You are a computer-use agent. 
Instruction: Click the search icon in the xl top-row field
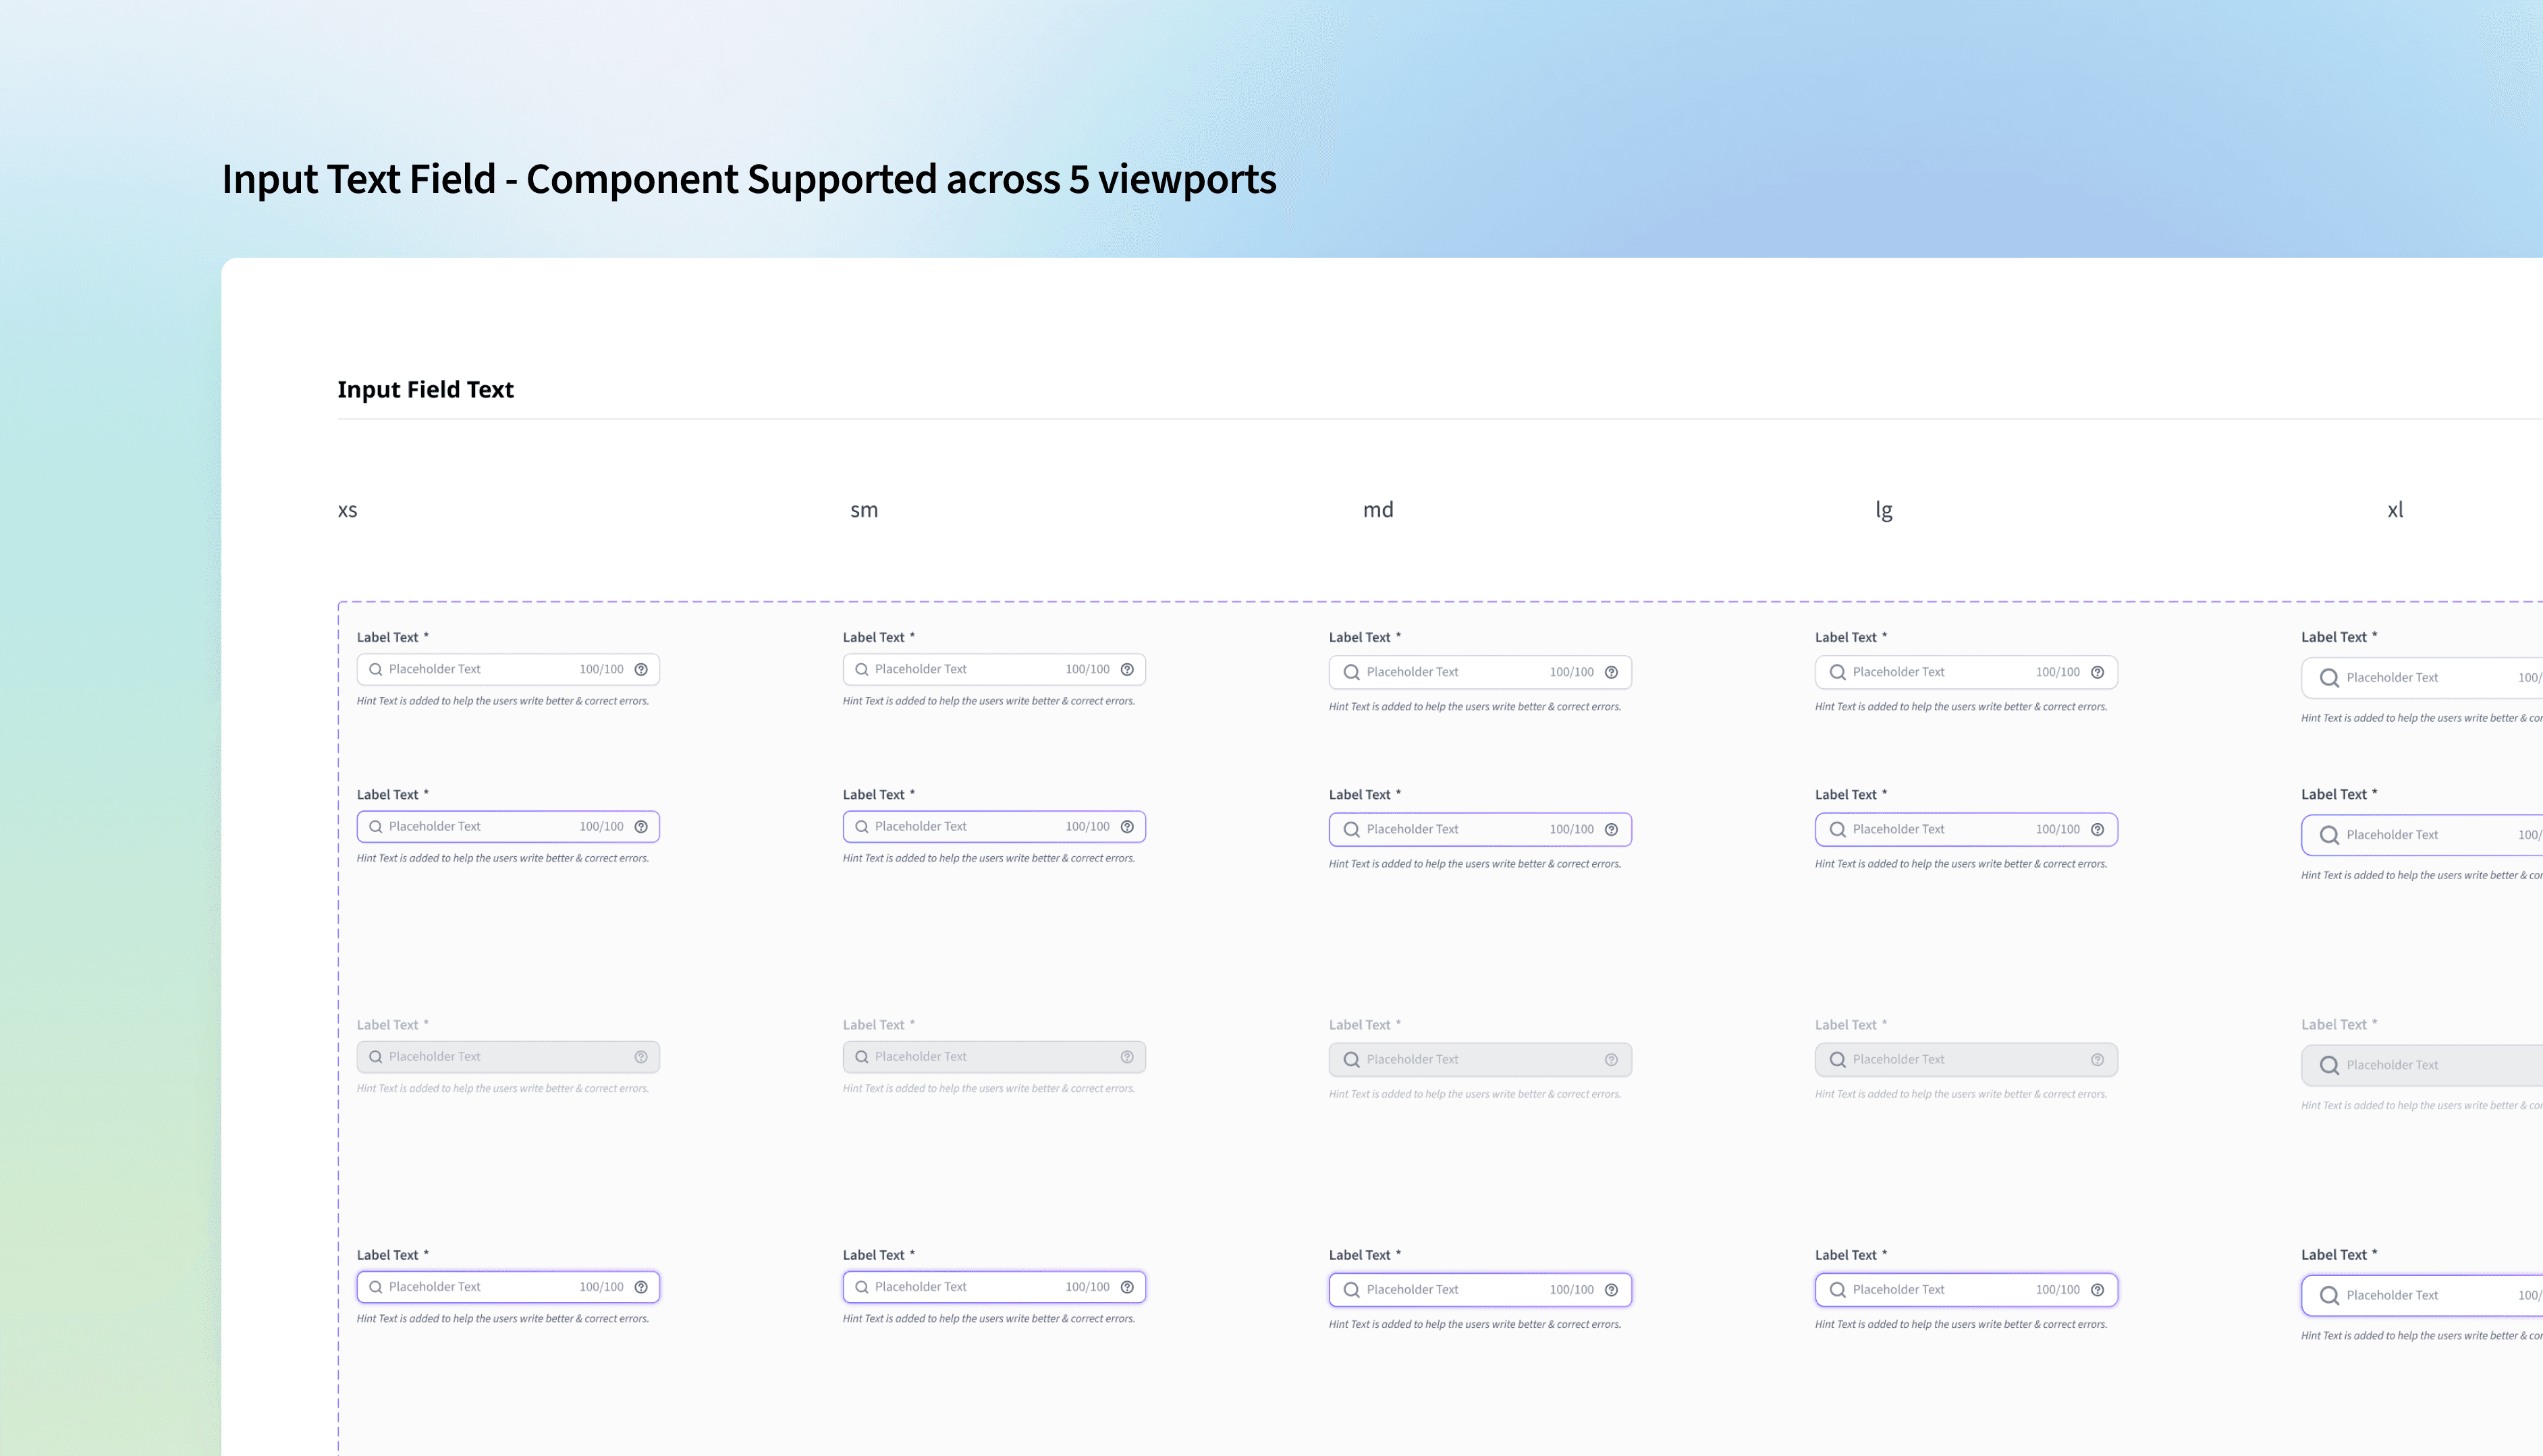pos(2329,678)
